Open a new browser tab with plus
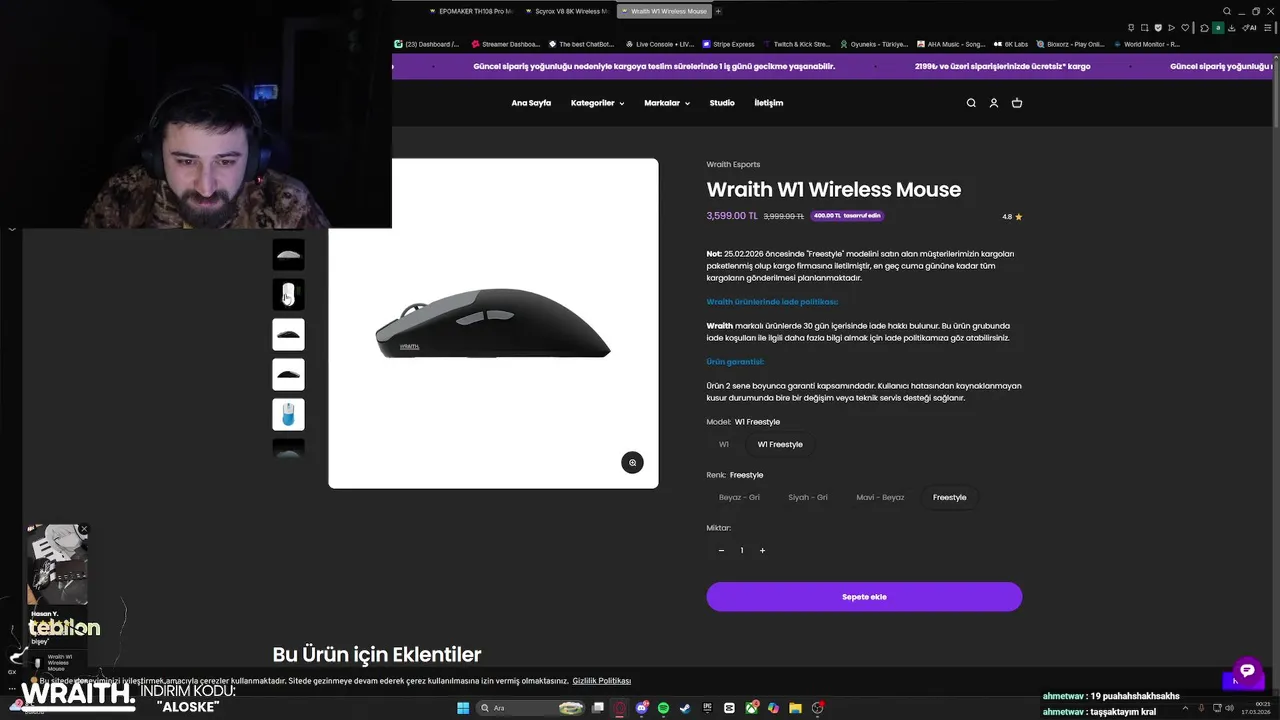Image resolution: width=1280 pixels, height=720 pixels. click(718, 11)
